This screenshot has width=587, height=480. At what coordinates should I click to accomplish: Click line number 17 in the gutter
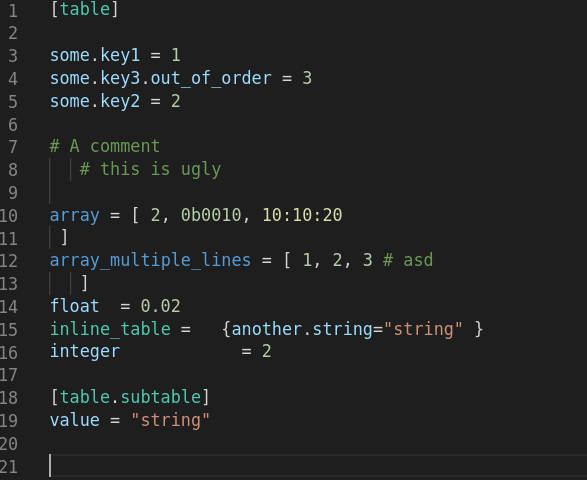(8, 375)
